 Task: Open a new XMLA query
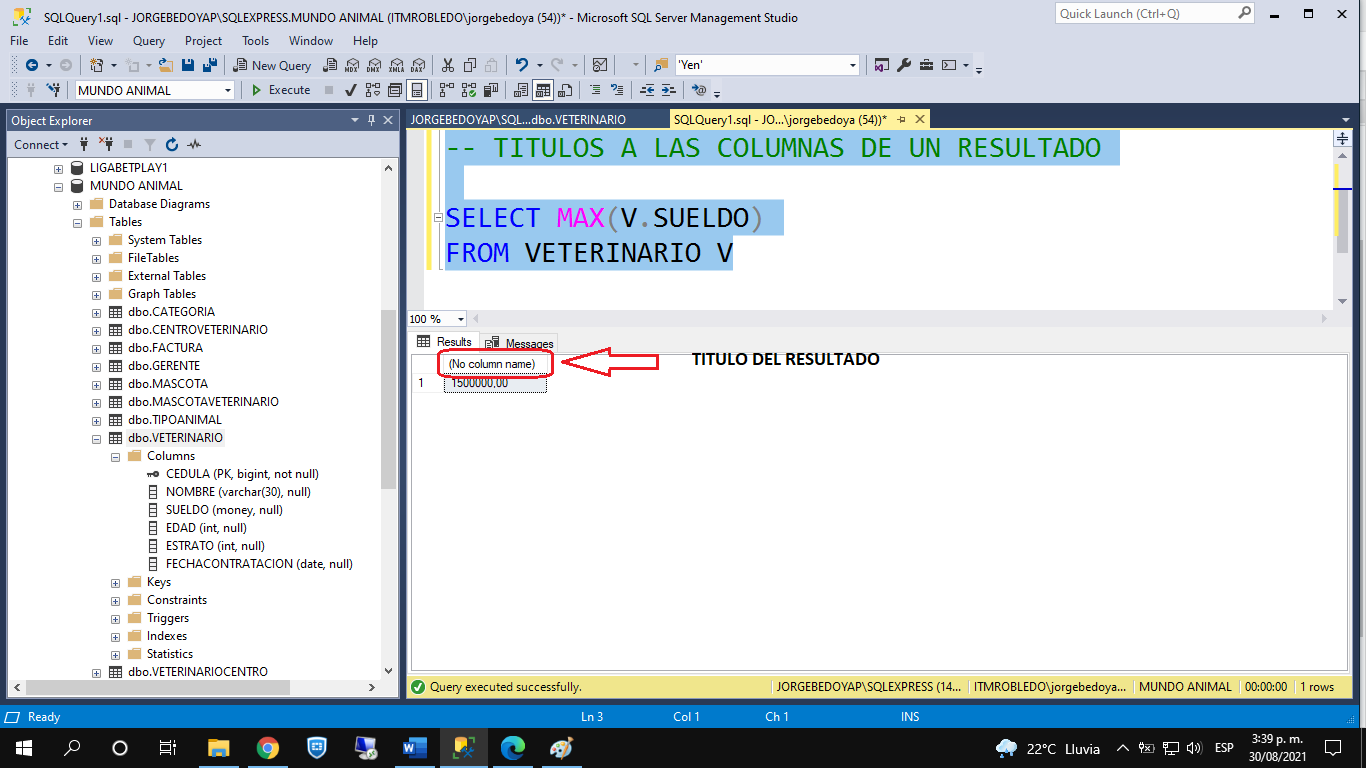[x=396, y=65]
